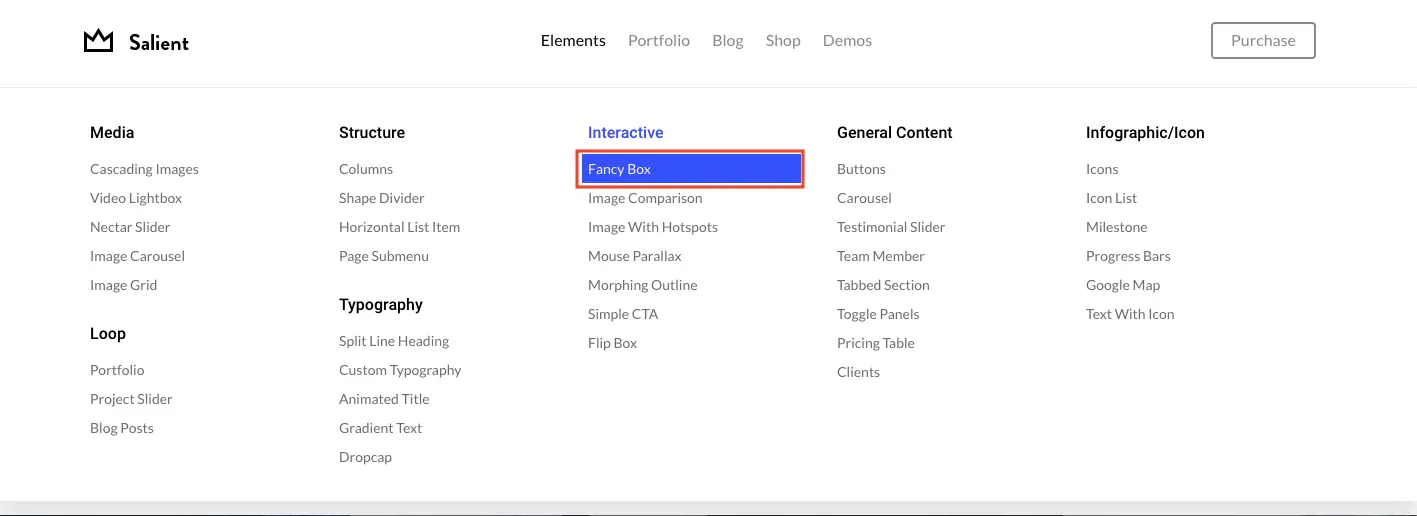Open the Shop nav item

coord(783,41)
